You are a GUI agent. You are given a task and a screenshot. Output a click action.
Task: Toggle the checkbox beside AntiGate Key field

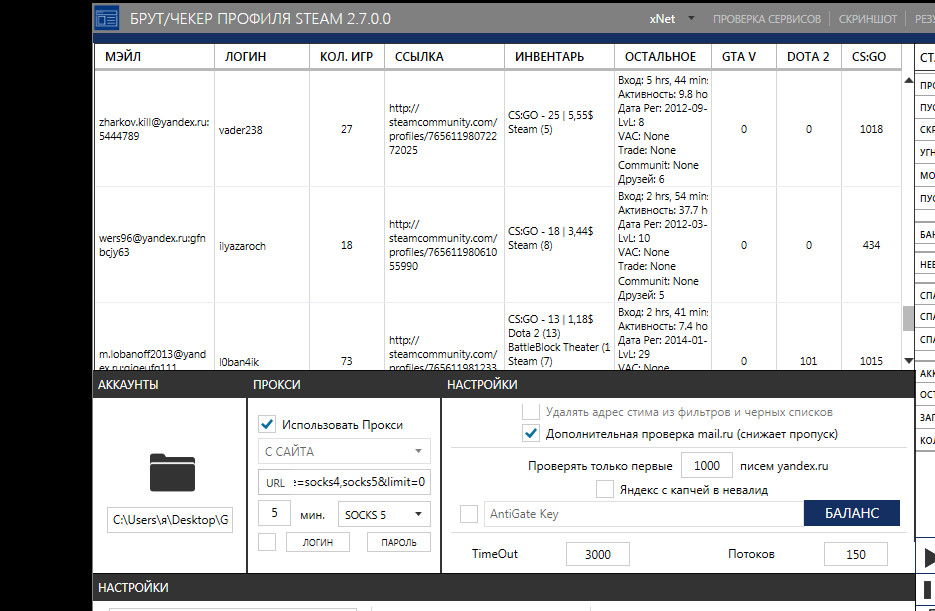[469, 513]
